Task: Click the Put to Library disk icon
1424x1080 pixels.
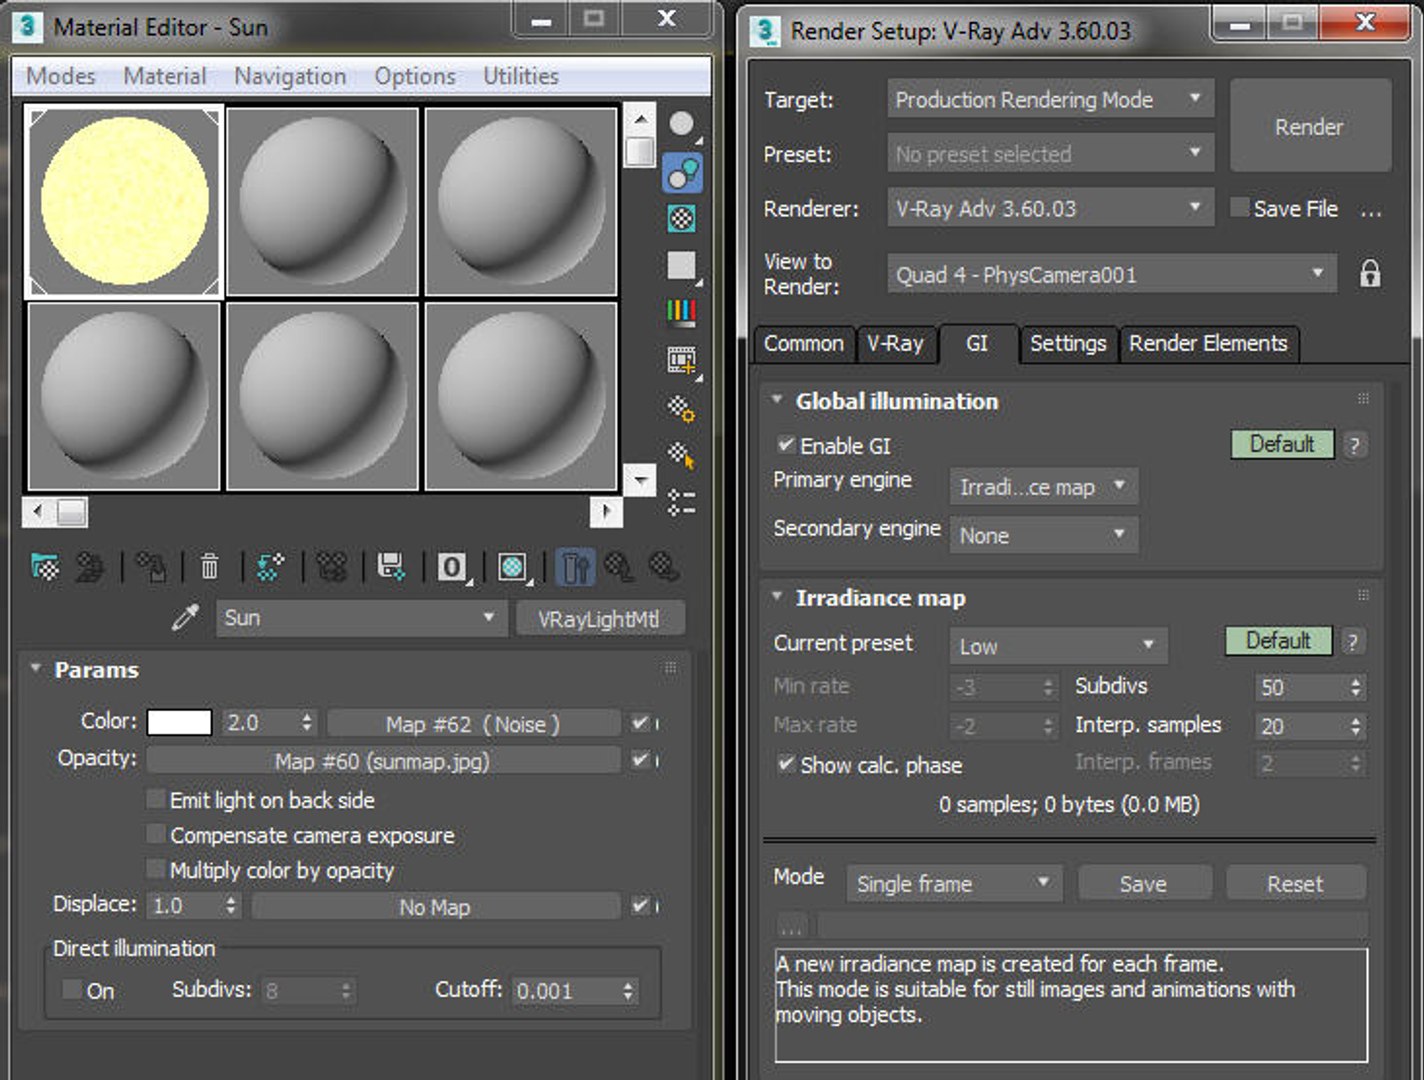Action: click(x=391, y=568)
